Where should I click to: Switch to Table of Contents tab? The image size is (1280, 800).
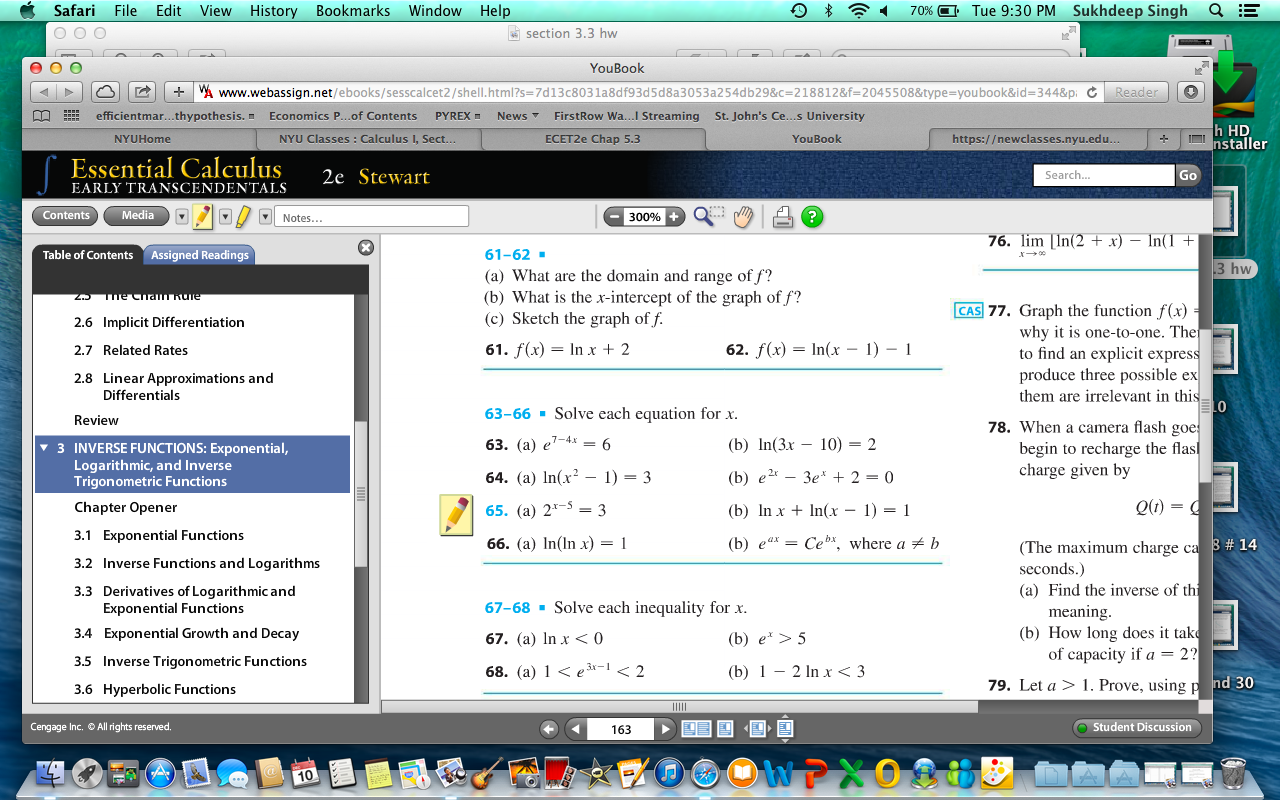(88, 255)
